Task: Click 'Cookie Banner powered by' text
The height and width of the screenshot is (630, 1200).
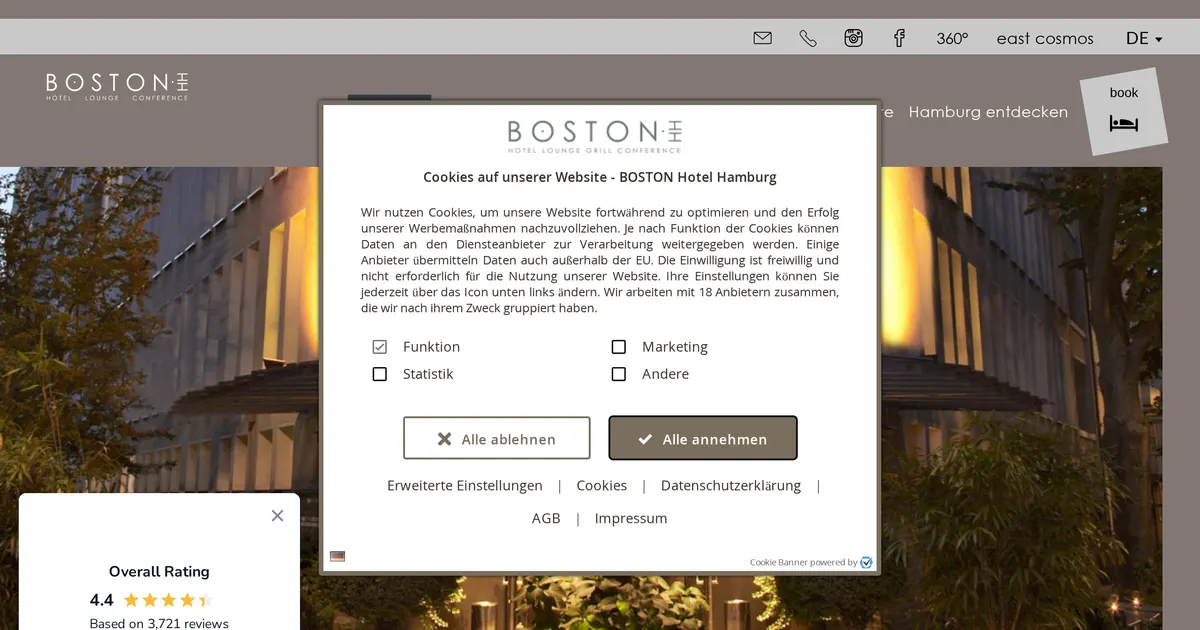Action: coord(803,563)
